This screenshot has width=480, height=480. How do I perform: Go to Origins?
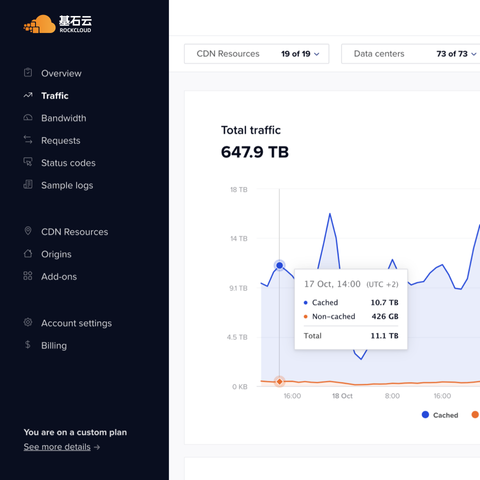(56, 254)
